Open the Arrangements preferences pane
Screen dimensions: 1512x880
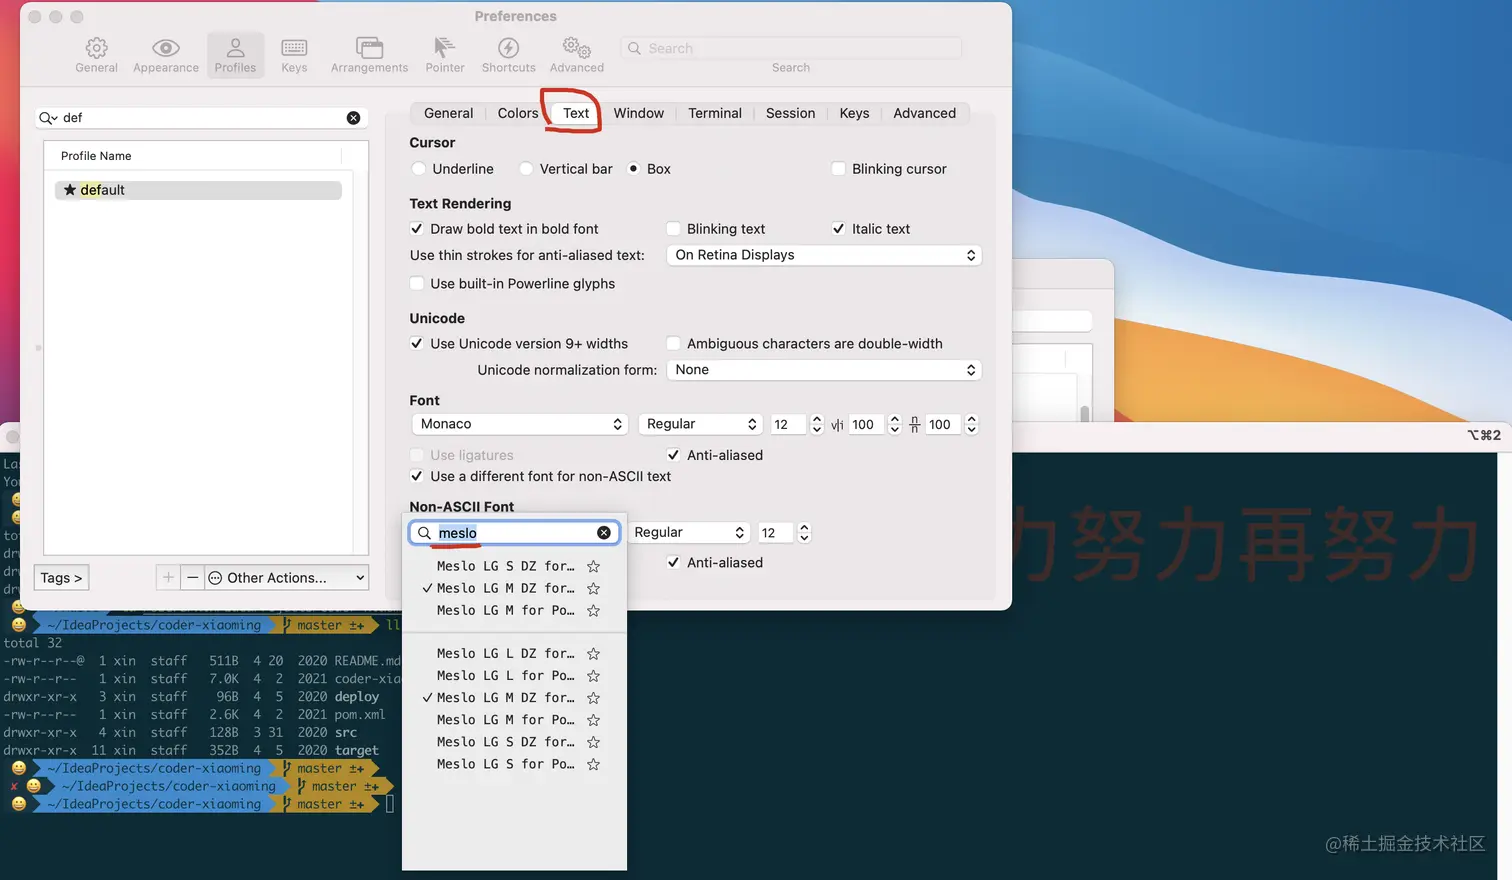tap(369, 54)
